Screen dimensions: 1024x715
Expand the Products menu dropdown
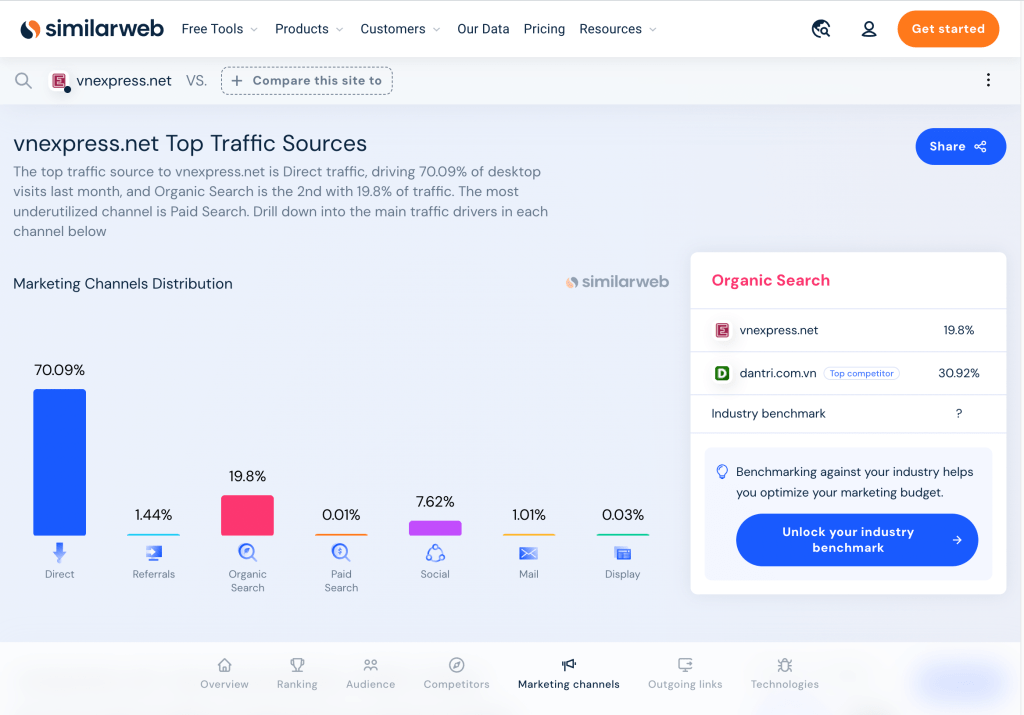tap(309, 29)
